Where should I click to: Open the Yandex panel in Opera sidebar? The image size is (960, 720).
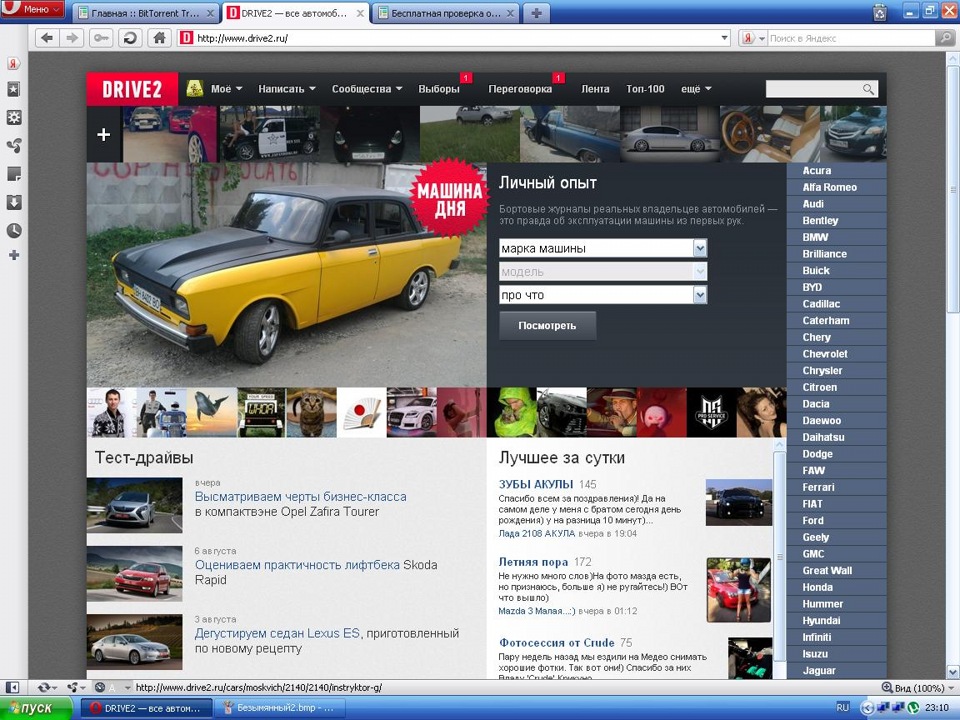[x=13, y=62]
